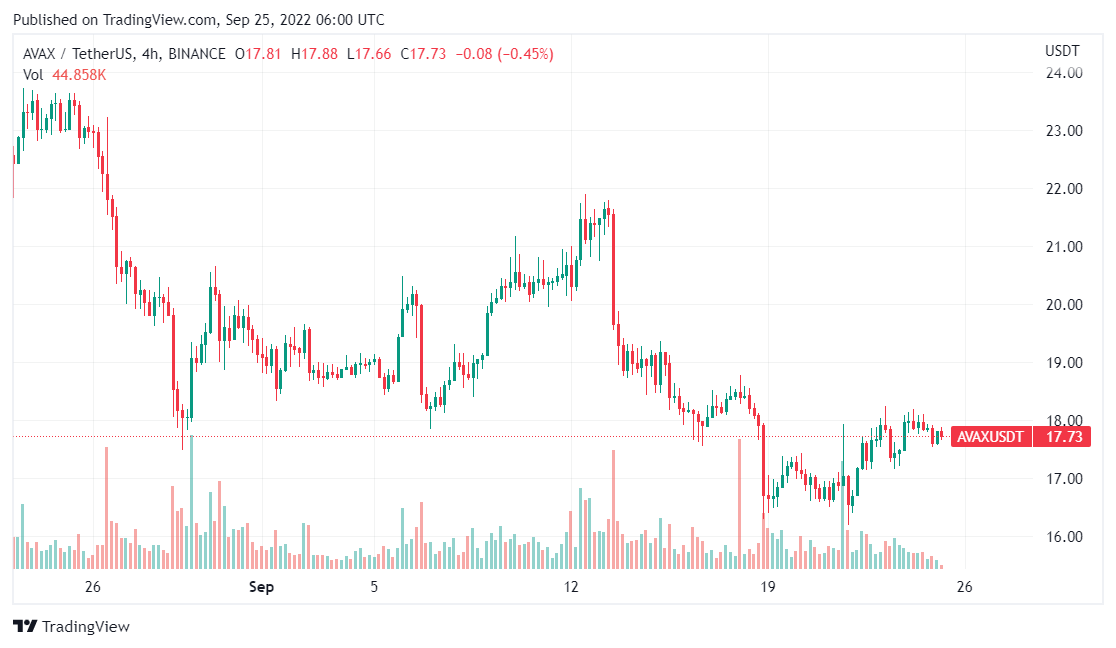Click the TradingView wordmark text at bottom
This screenshot has height=648, width=1116.
[85, 627]
